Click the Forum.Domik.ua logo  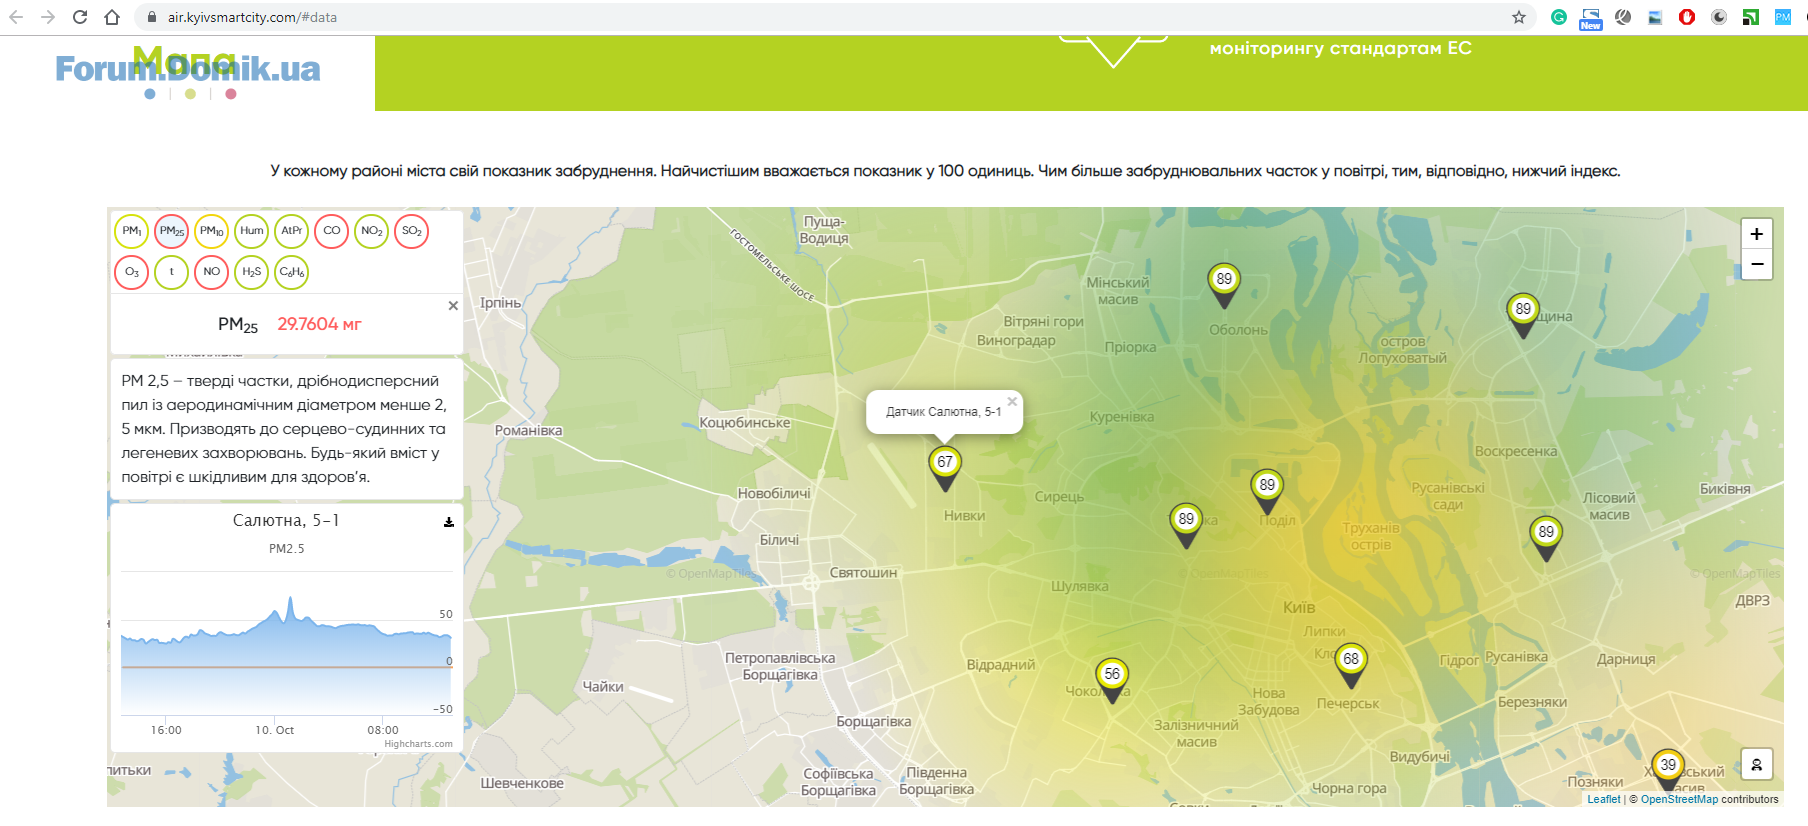coord(188,68)
